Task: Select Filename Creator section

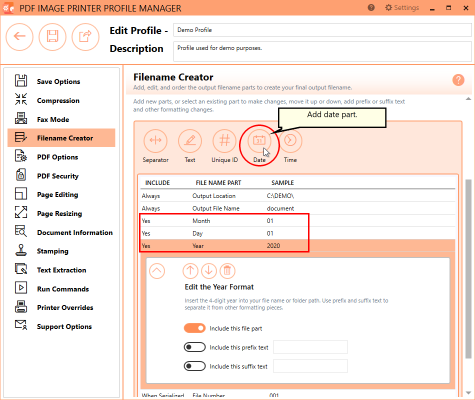Action: point(62,138)
